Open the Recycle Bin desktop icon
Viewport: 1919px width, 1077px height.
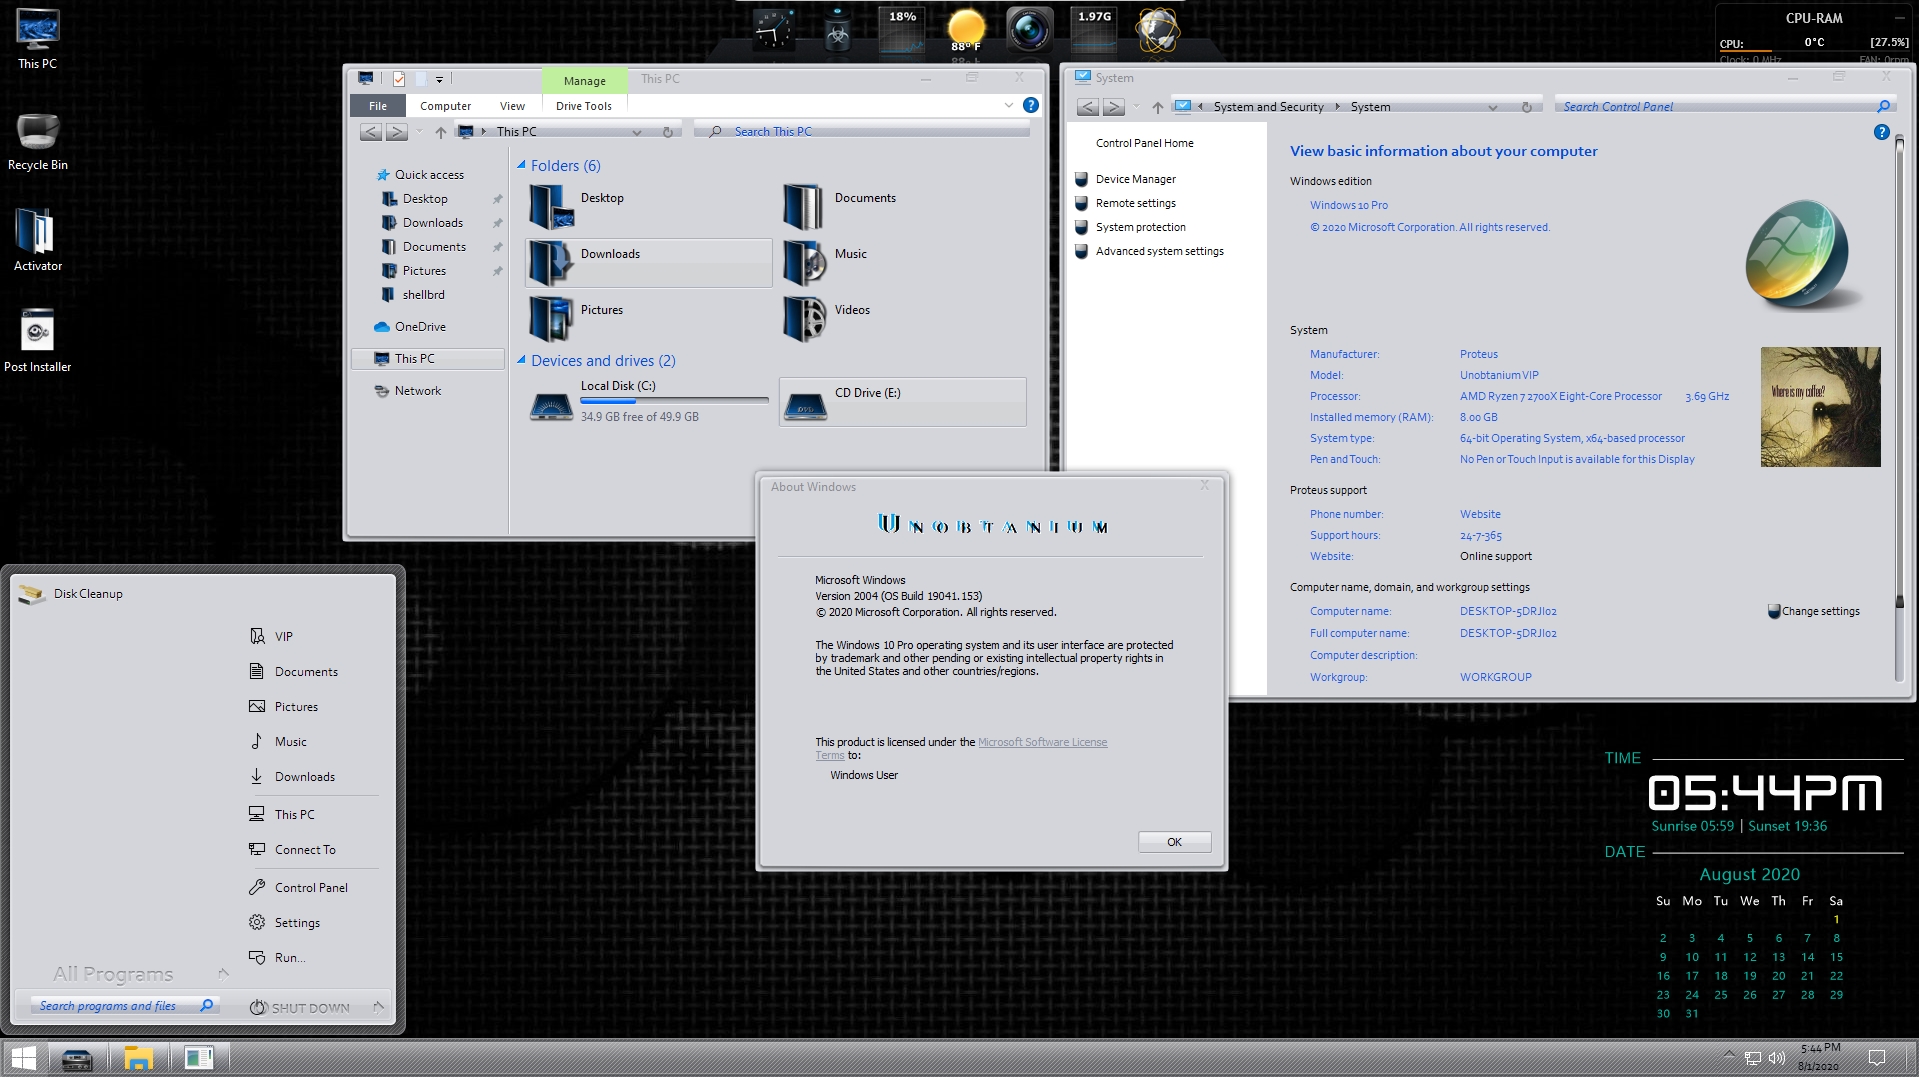coord(37,141)
